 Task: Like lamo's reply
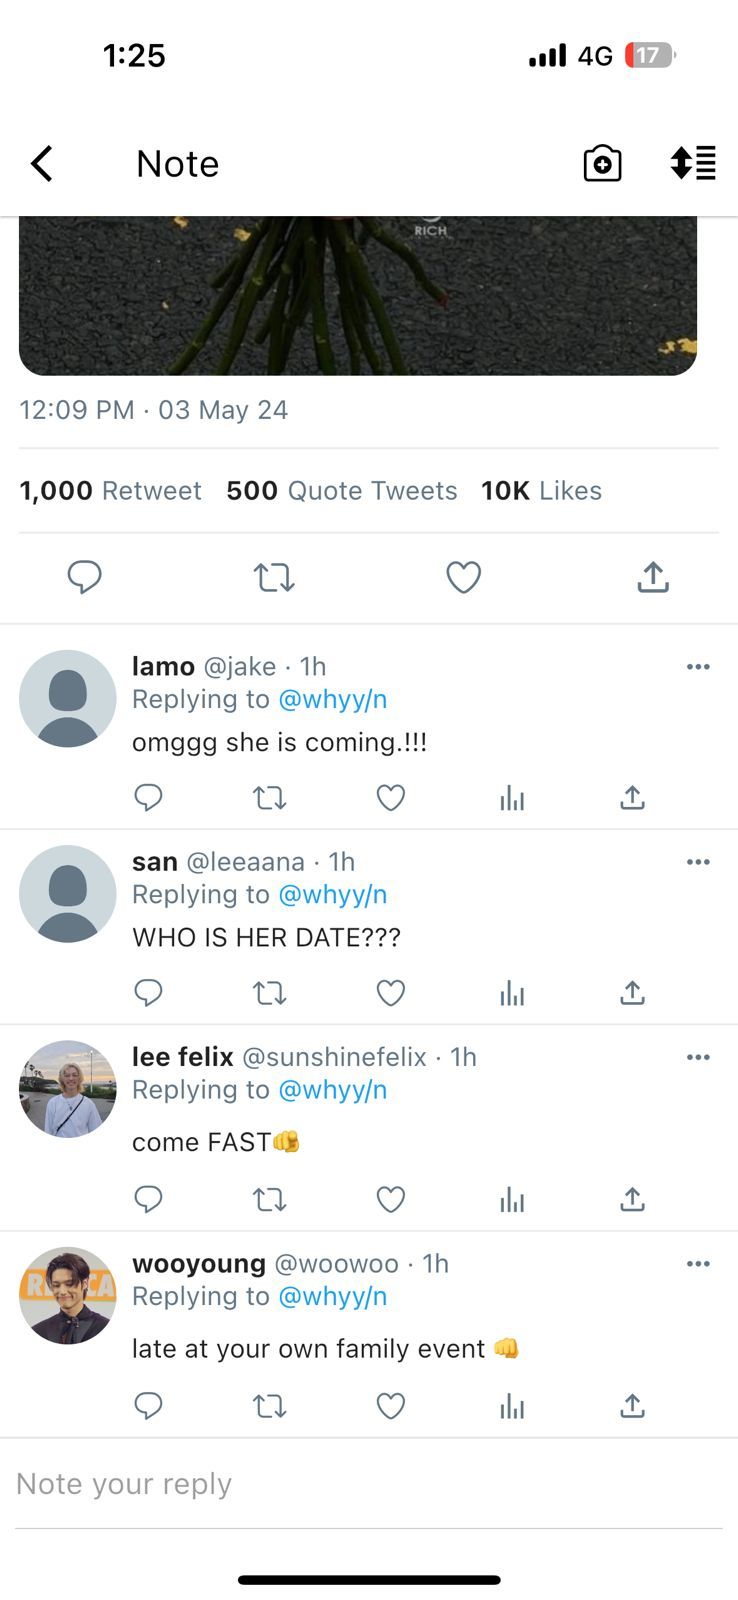[x=390, y=797]
